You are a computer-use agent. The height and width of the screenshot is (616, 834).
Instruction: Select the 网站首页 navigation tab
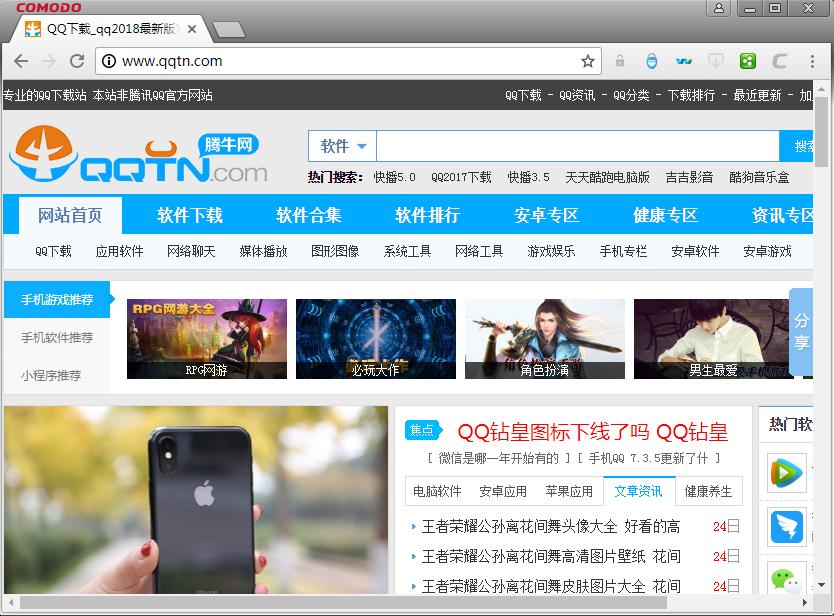[x=70, y=215]
